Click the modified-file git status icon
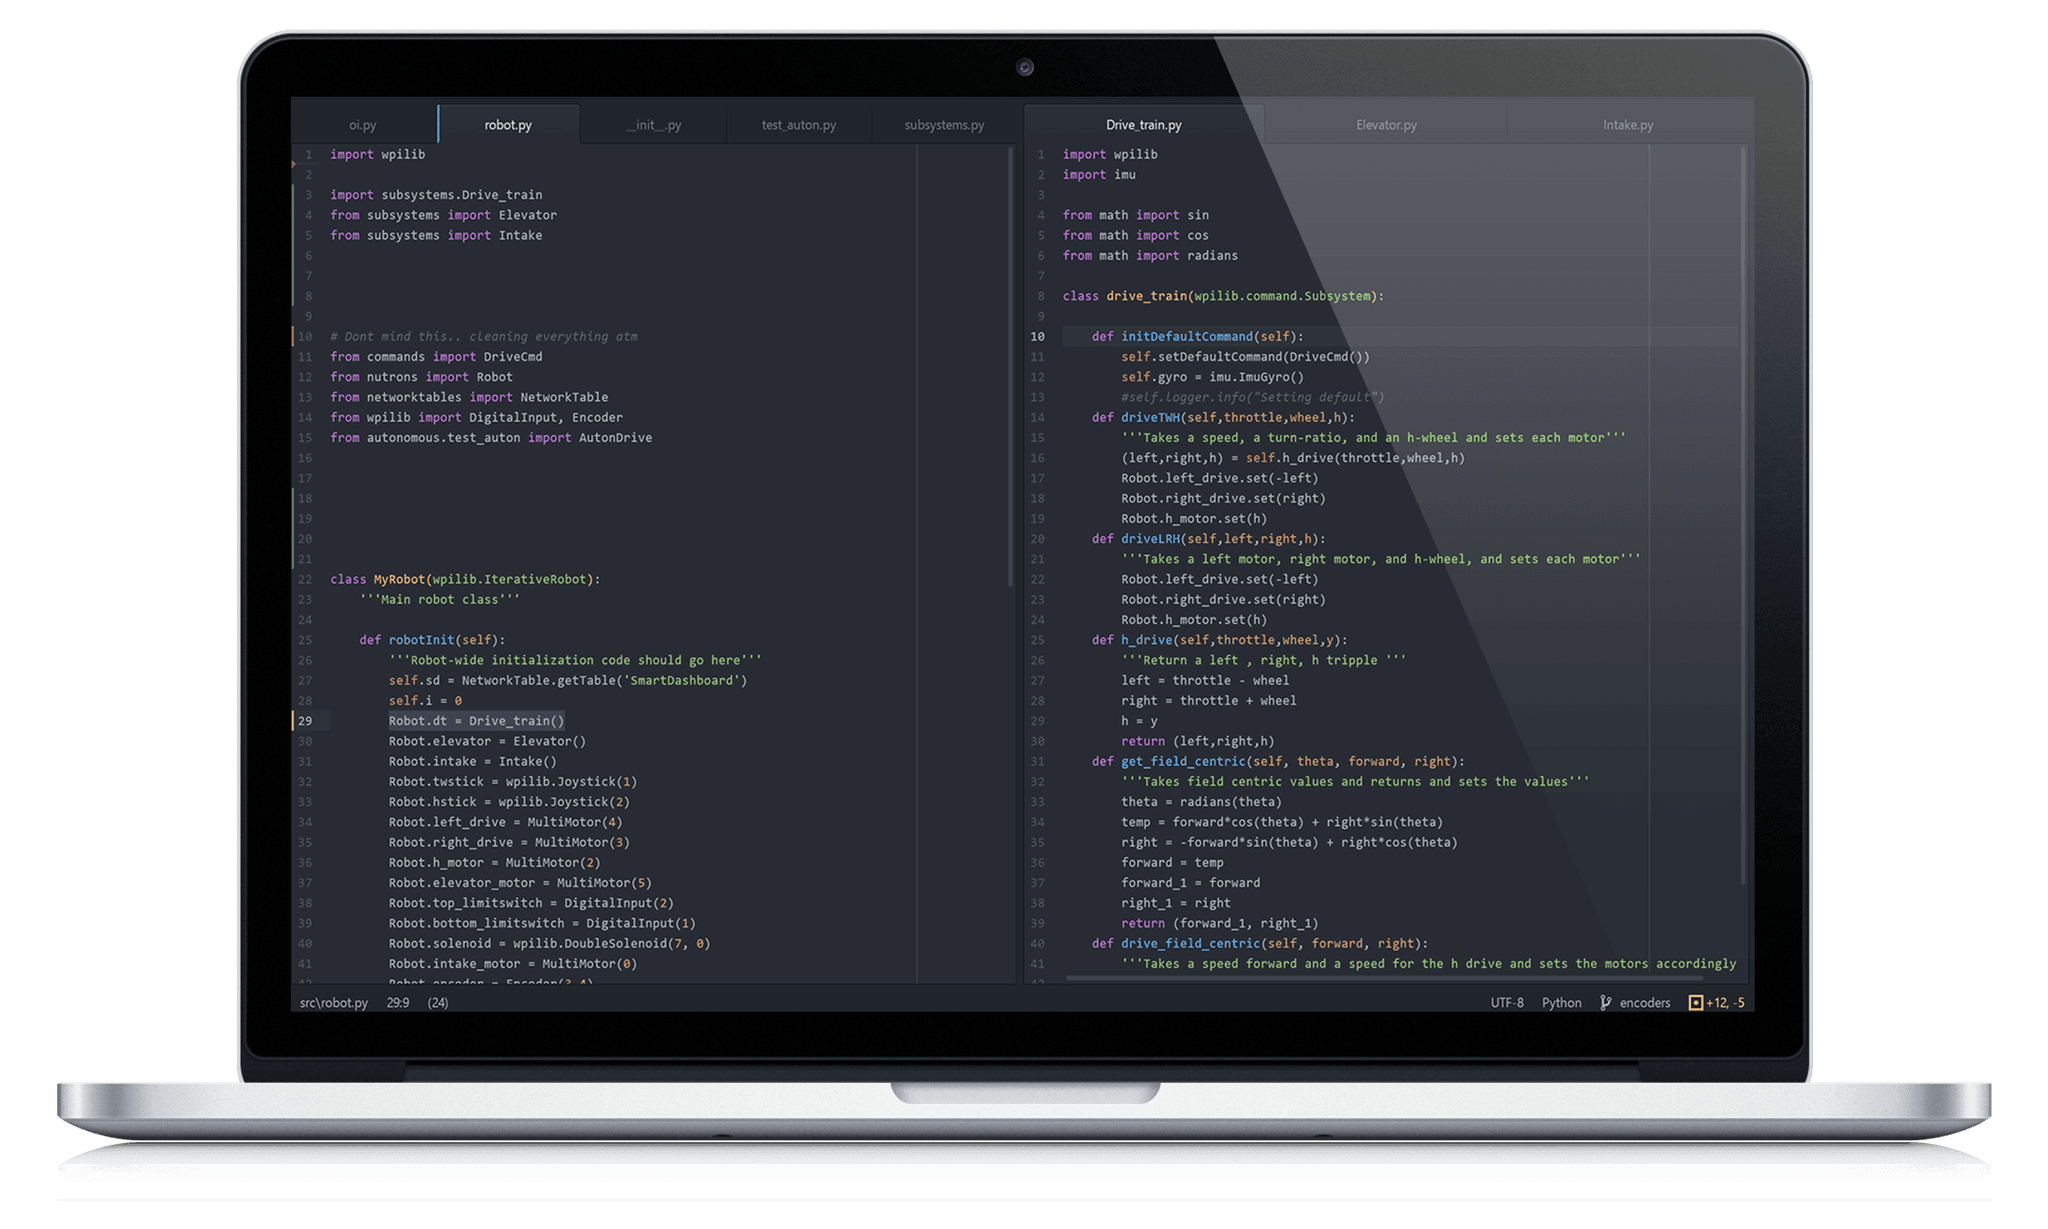 1695,1002
